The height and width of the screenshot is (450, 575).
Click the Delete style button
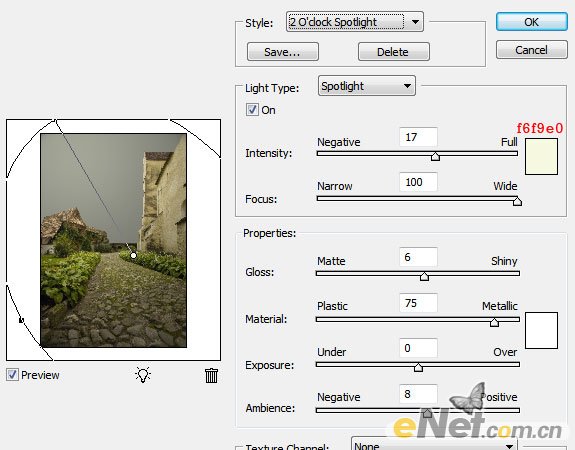[393, 52]
